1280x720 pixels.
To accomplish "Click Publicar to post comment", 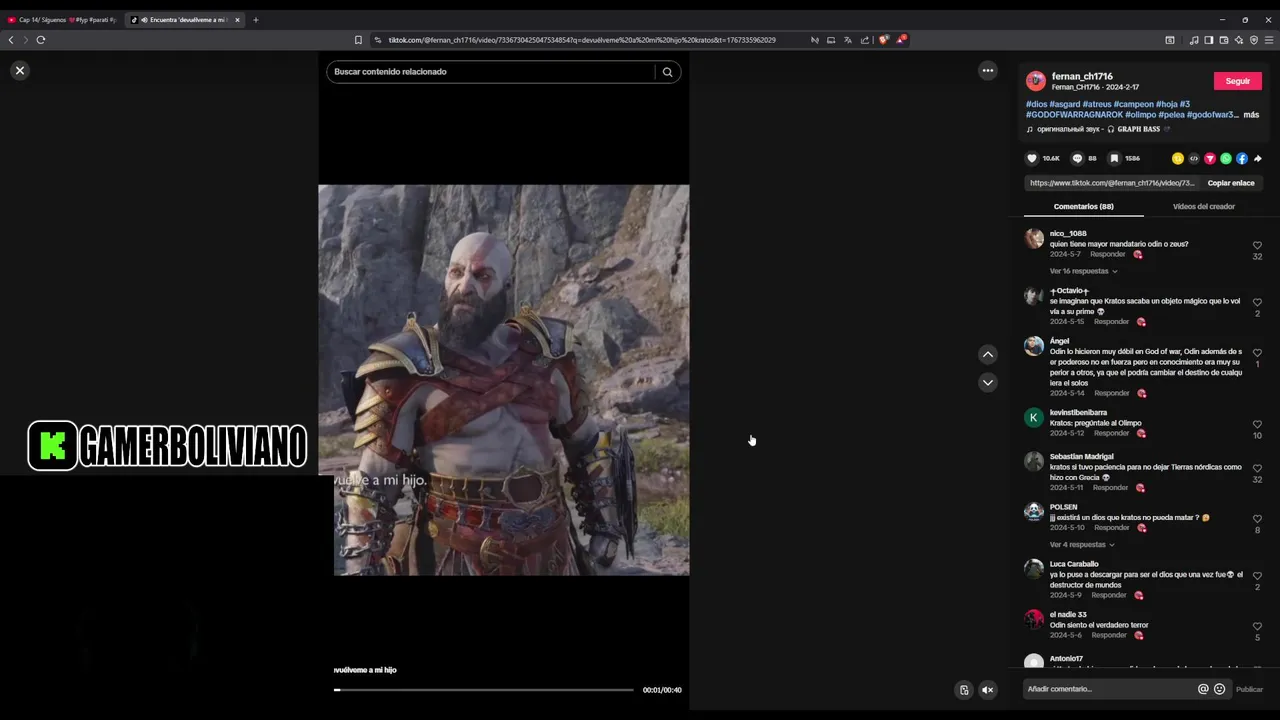I will [1249, 689].
